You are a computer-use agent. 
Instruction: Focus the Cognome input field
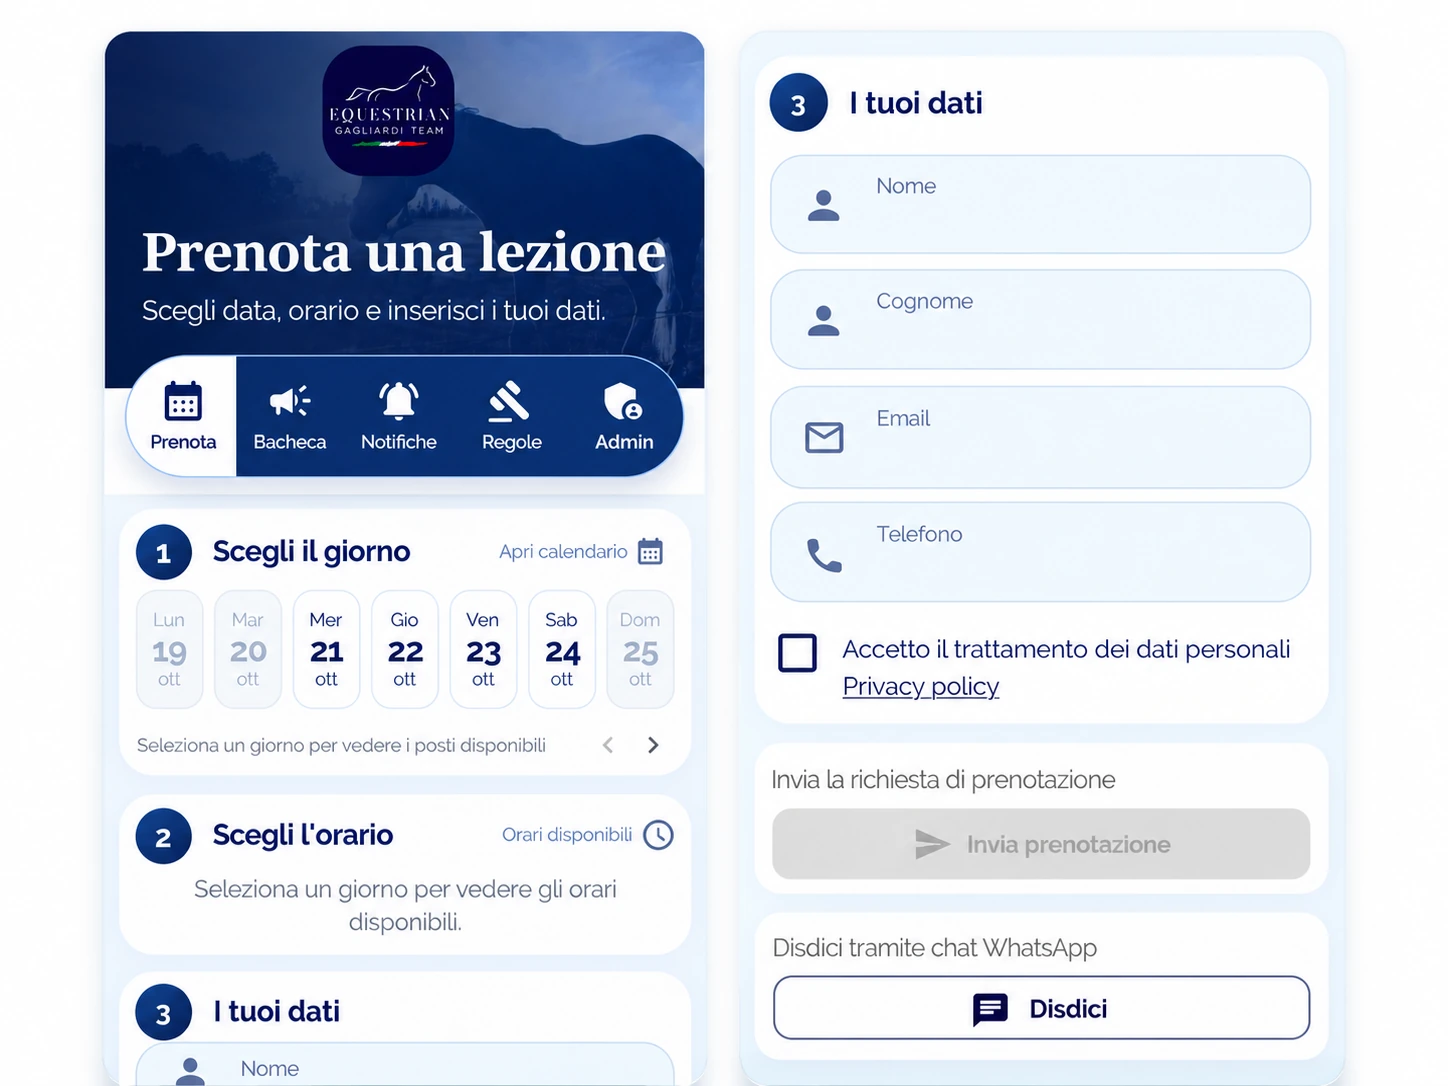1040,319
